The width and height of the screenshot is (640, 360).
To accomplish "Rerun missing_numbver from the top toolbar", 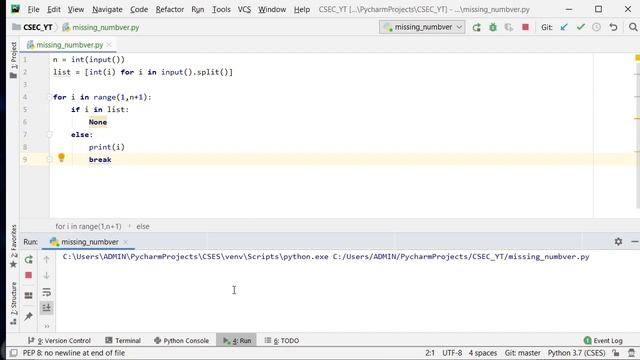I will click(x=476, y=27).
